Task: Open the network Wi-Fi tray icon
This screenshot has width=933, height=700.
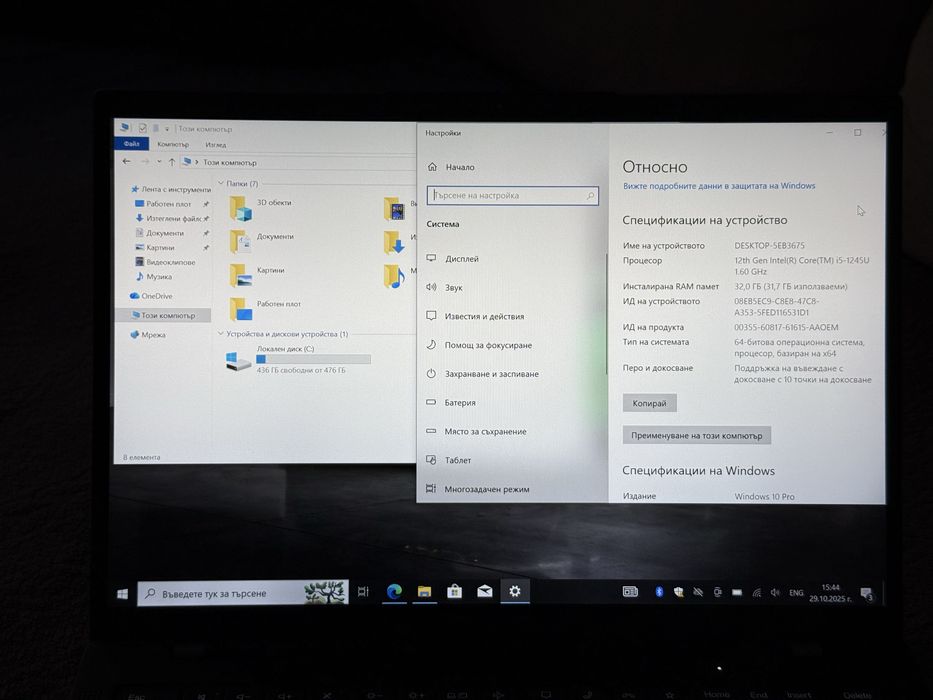Action: (x=756, y=593)
